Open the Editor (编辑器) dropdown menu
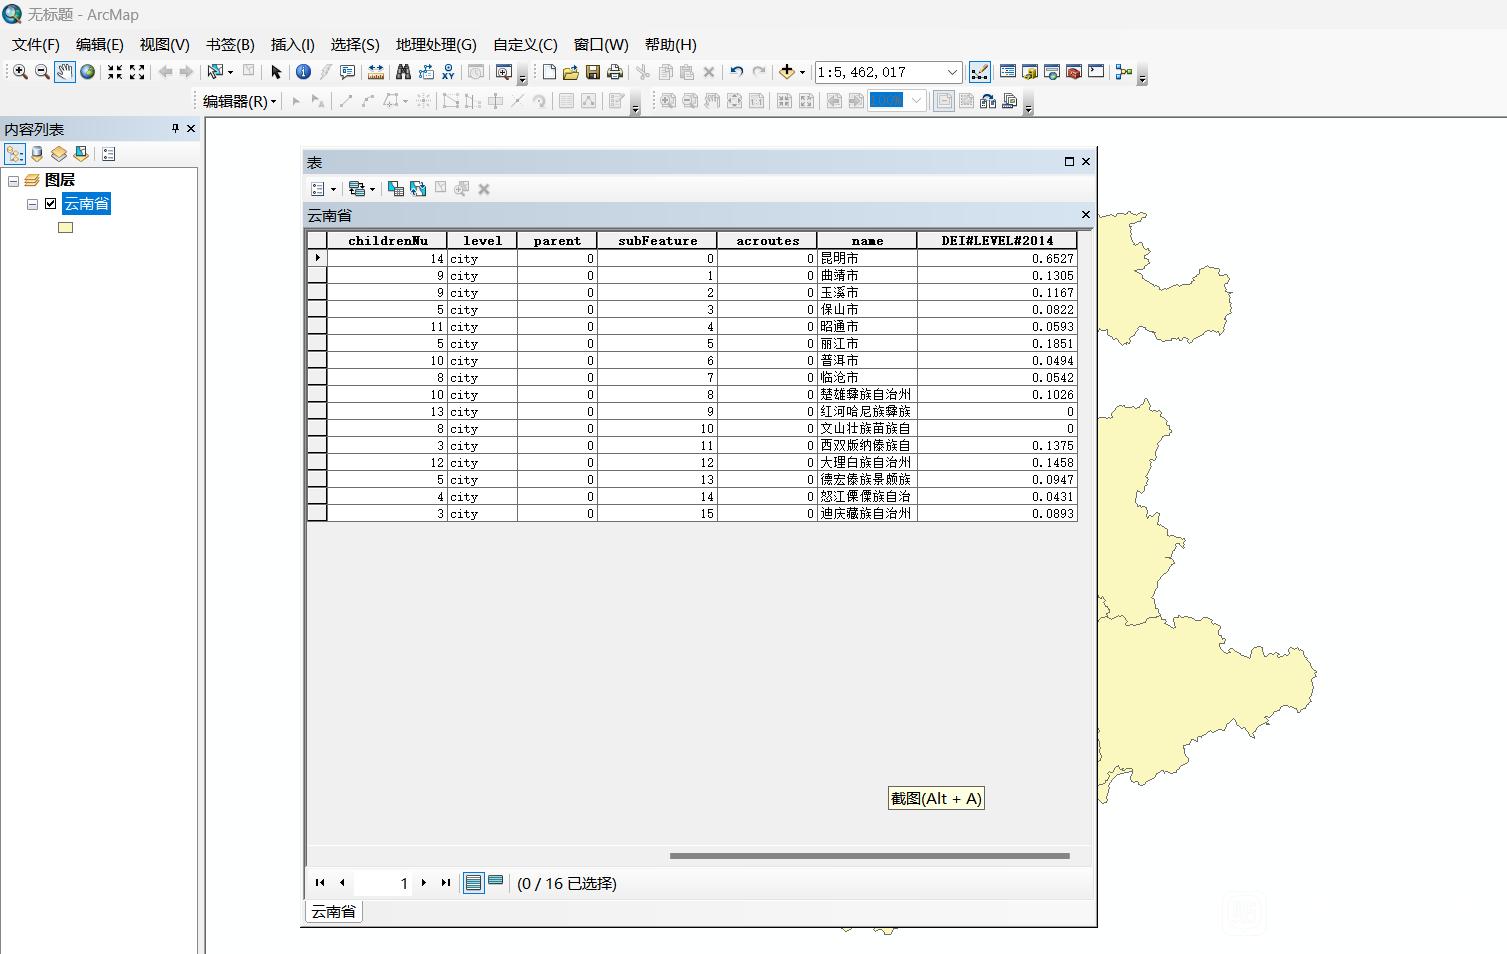 (x=239, y=101)
